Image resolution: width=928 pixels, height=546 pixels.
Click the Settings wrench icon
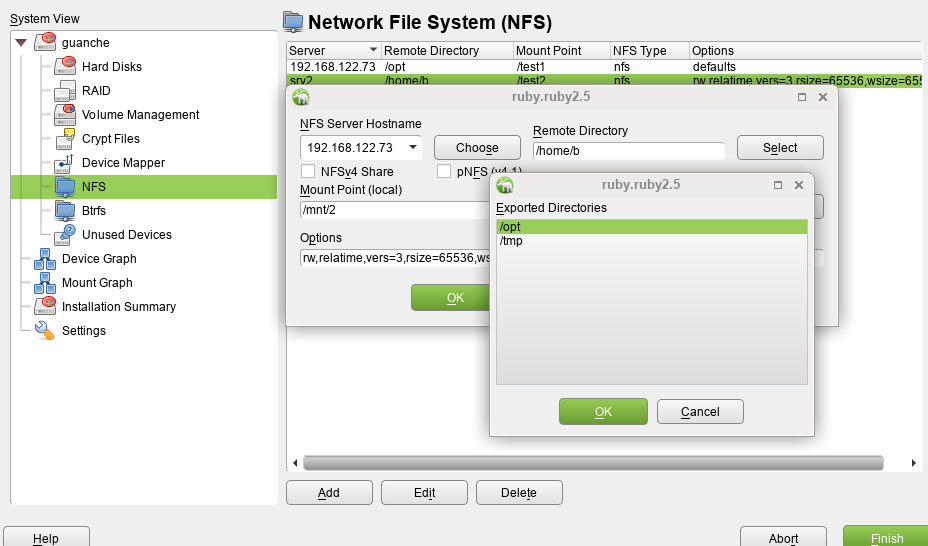click(45, 331)
